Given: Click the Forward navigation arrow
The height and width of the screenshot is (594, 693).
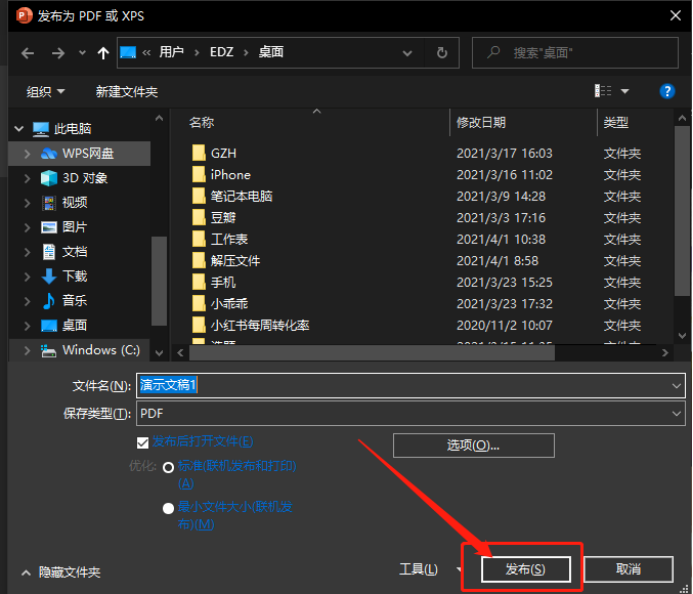Looking at the screenshot, I should coord(58,53).
